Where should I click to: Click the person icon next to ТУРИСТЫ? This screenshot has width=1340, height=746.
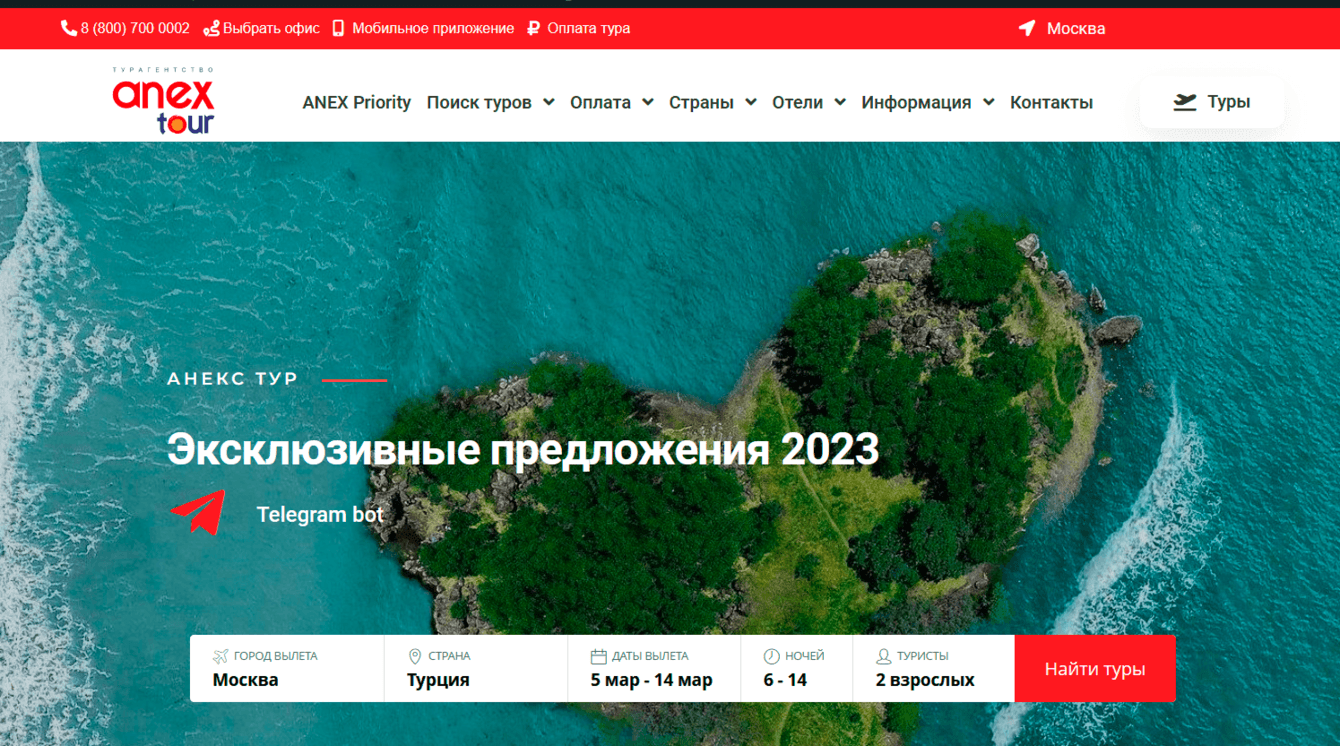pyautogui.click(x=882, y=656)
